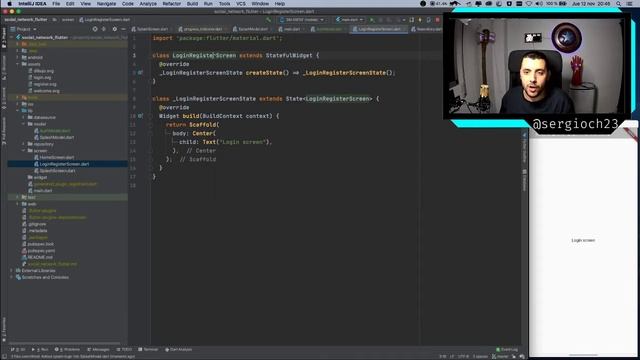Screen dimensions: 640x360
Task: Click the locate file target icon in Project panel
Action: (x=95, y=29)
